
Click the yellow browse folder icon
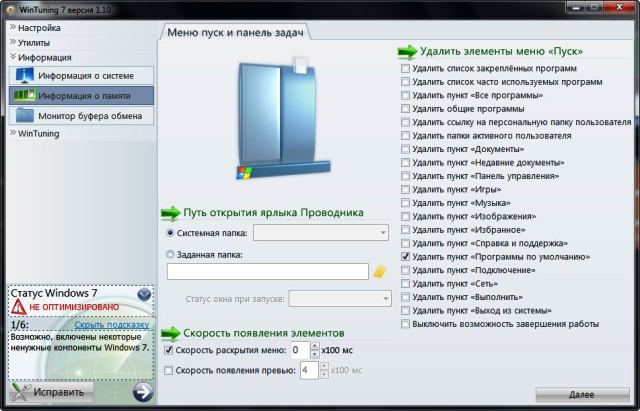pyautogui.click(x=380, y=272)
